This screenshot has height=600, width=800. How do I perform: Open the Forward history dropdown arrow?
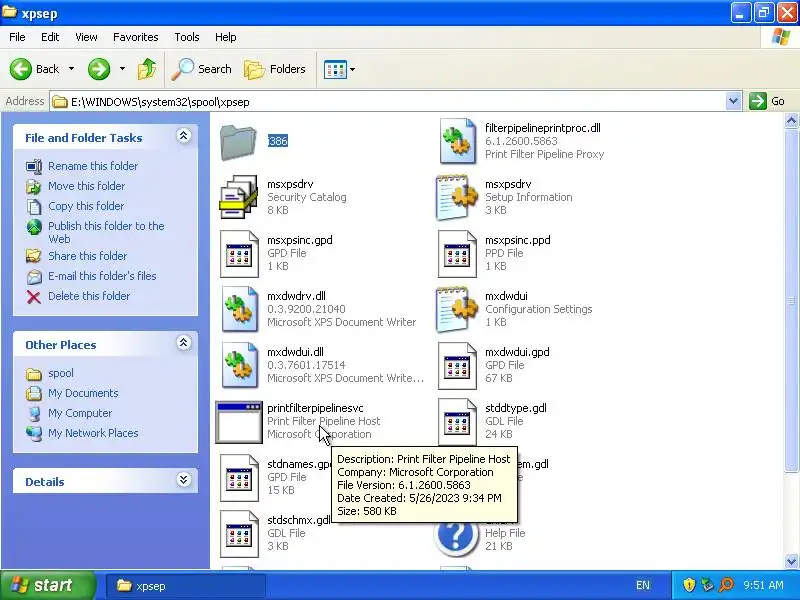(122, 69)
